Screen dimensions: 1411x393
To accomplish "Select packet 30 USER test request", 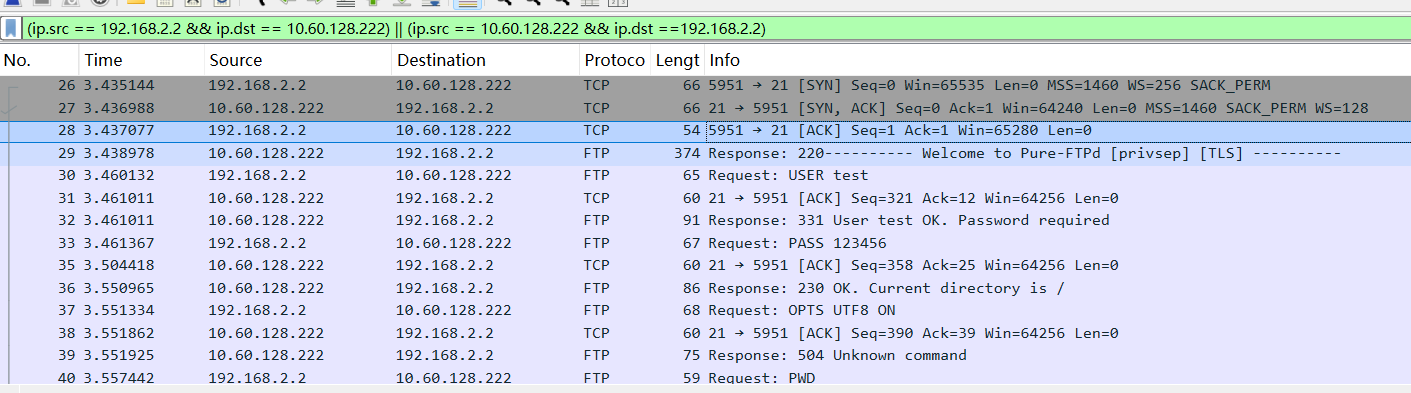I will pyautogui.click(x=705, y=175).
